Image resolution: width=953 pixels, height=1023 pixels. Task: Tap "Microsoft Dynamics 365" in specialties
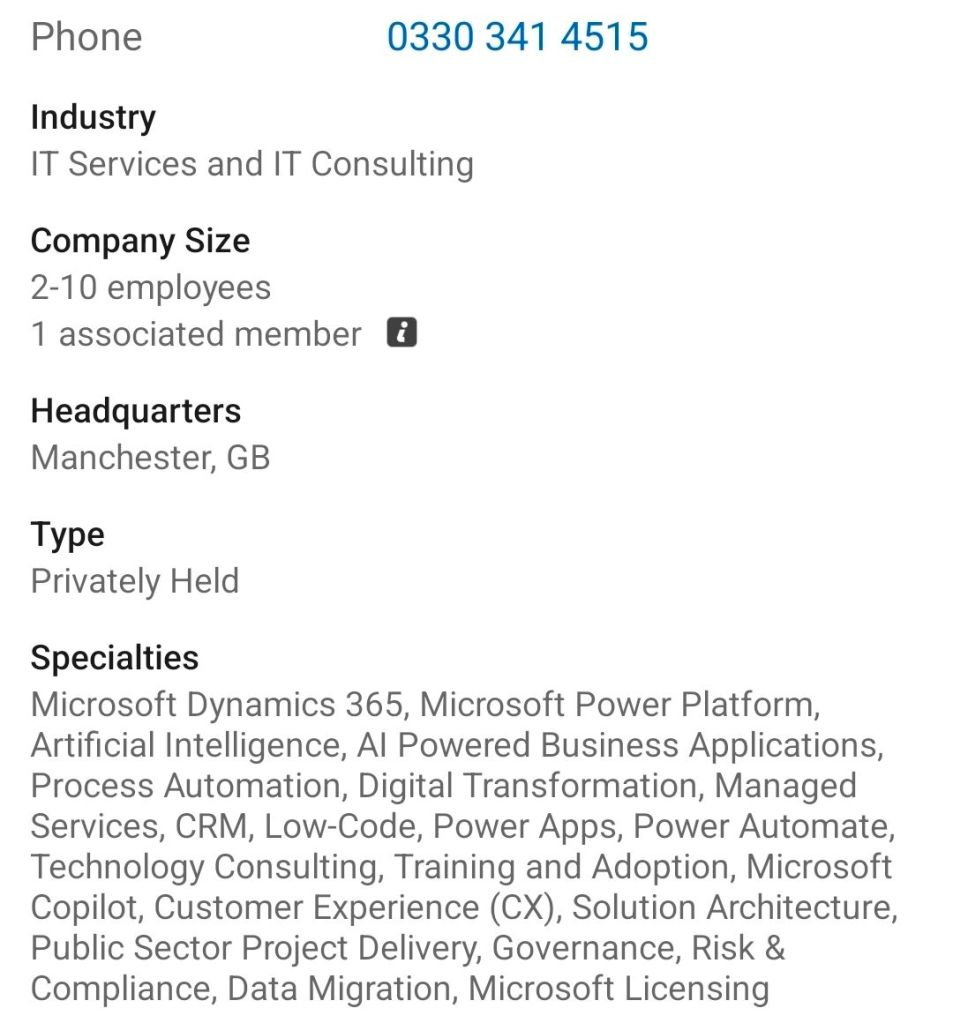coord(218,705)
